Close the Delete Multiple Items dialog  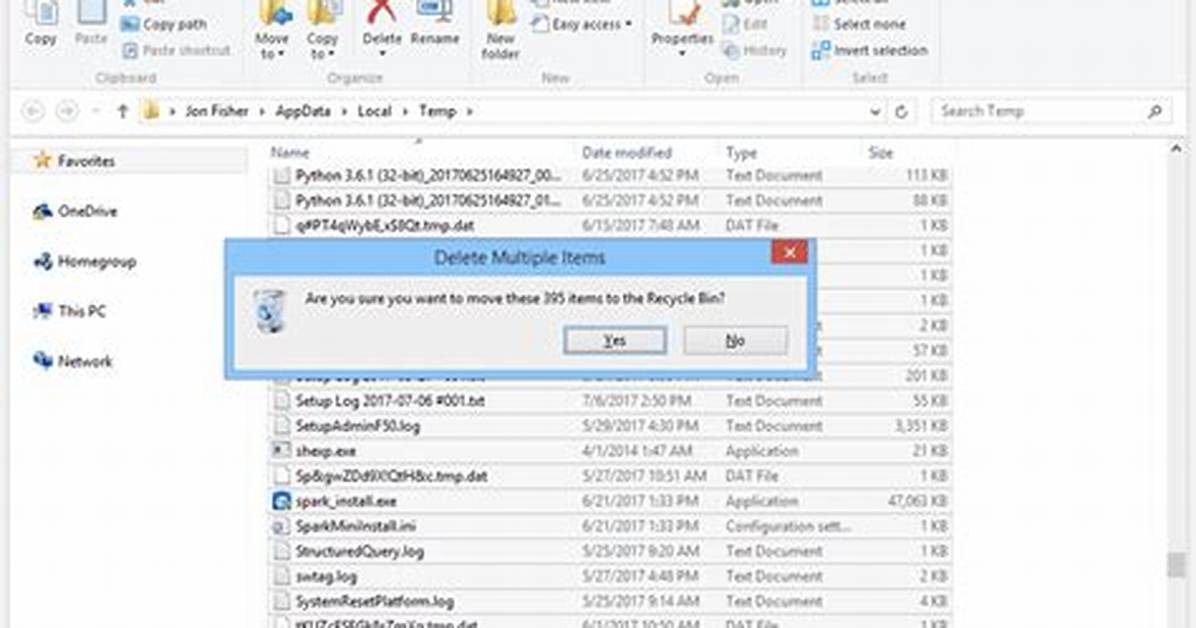click(789, 252)
